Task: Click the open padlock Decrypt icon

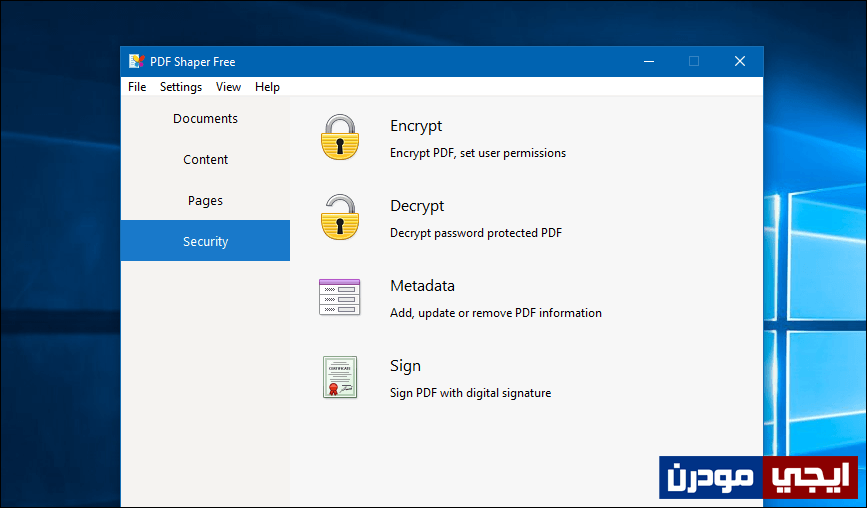Action: point(340,217)
